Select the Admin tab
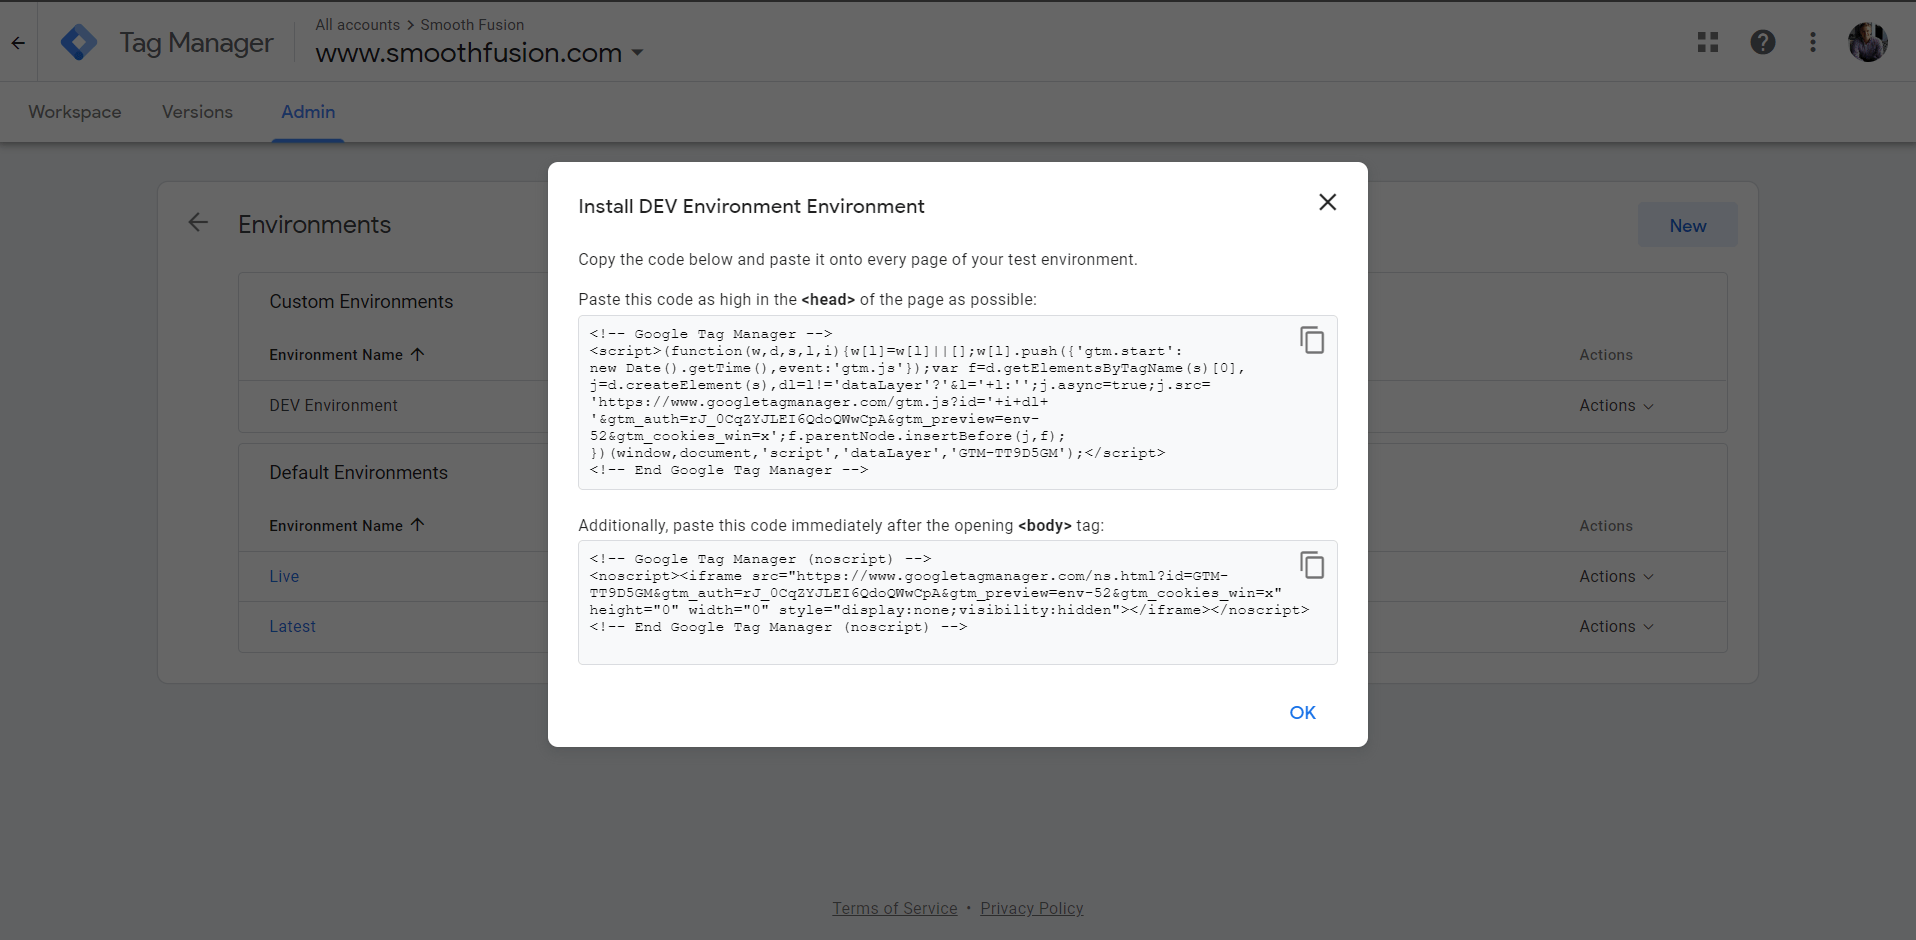 coord(308,112)
